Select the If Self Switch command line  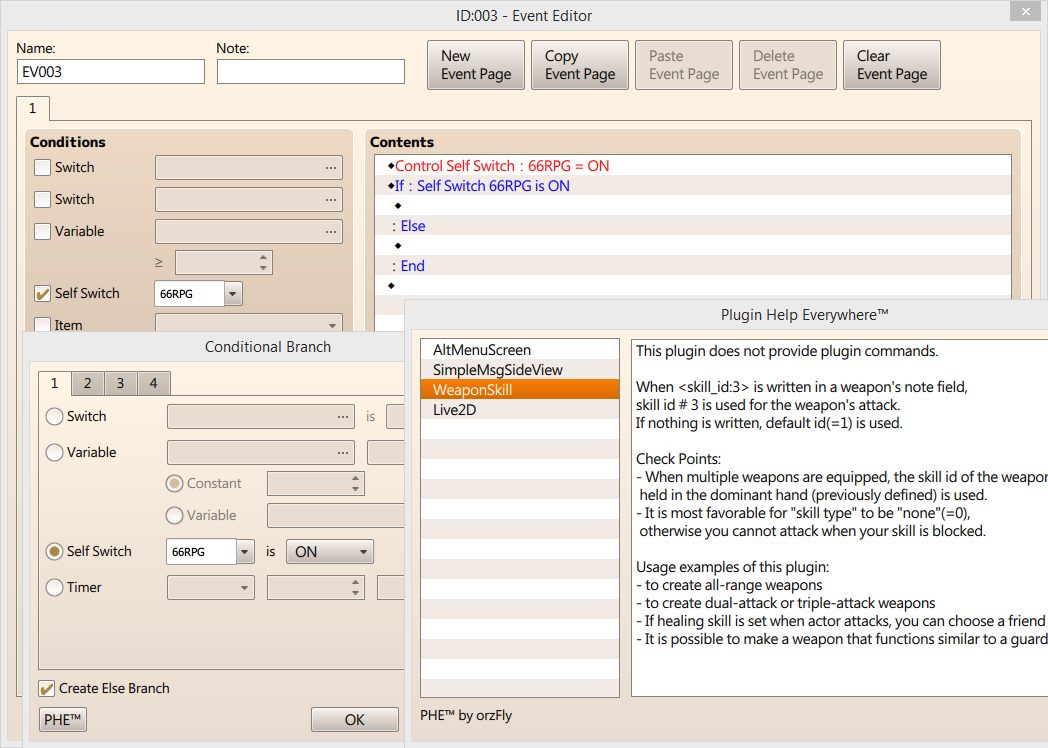pos(692,186)
